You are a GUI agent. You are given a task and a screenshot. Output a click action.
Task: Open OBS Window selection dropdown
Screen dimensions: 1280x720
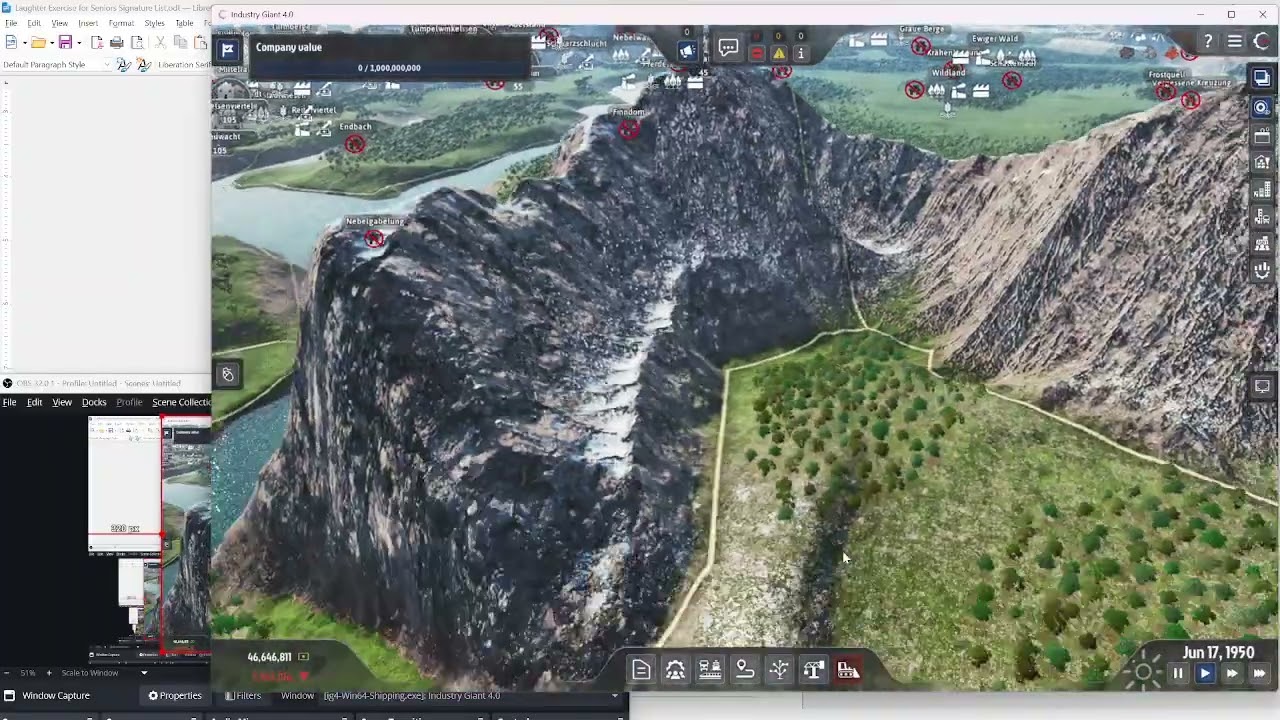point(470,696)
